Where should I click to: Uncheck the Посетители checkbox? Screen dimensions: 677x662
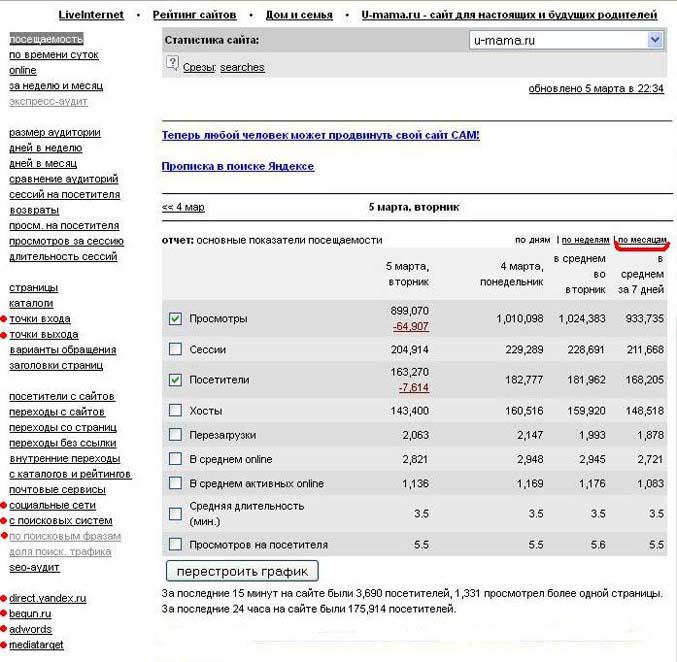pos(175,380)
